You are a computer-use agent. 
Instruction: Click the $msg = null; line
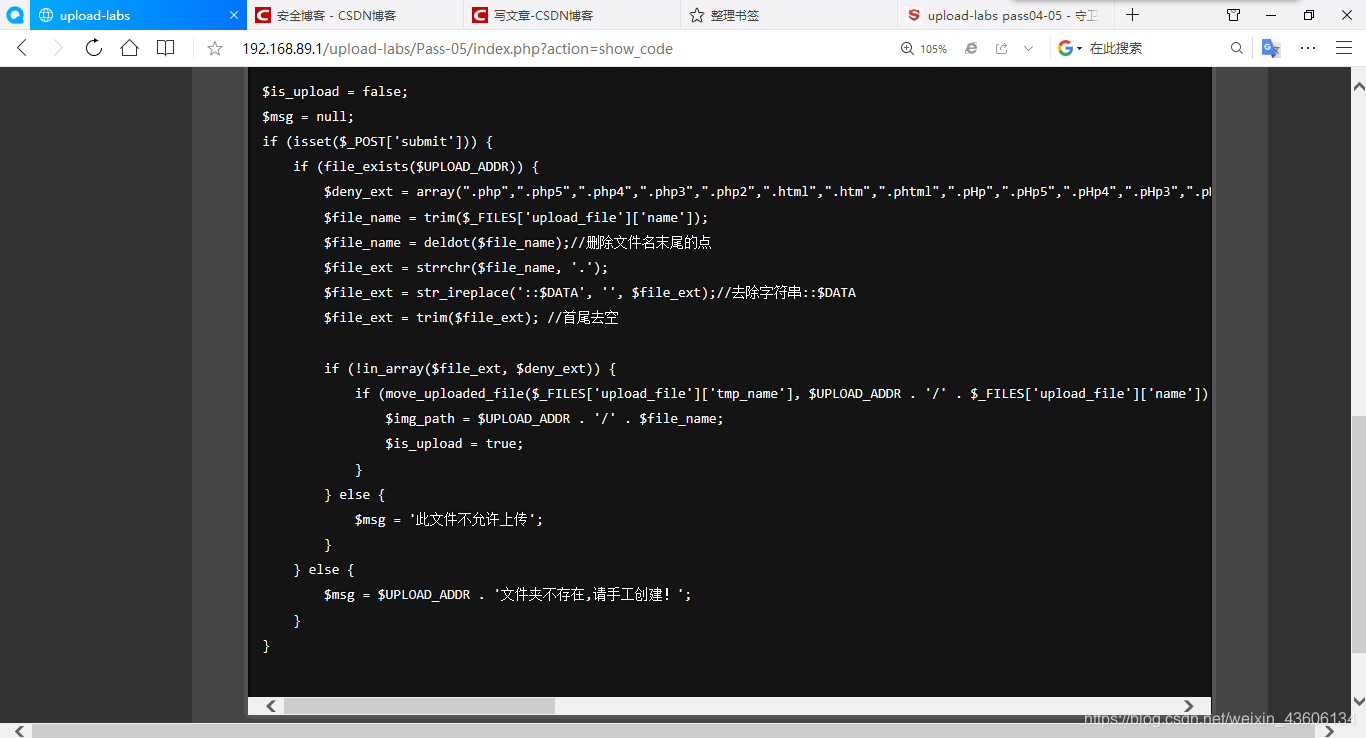tap(308, 116)
